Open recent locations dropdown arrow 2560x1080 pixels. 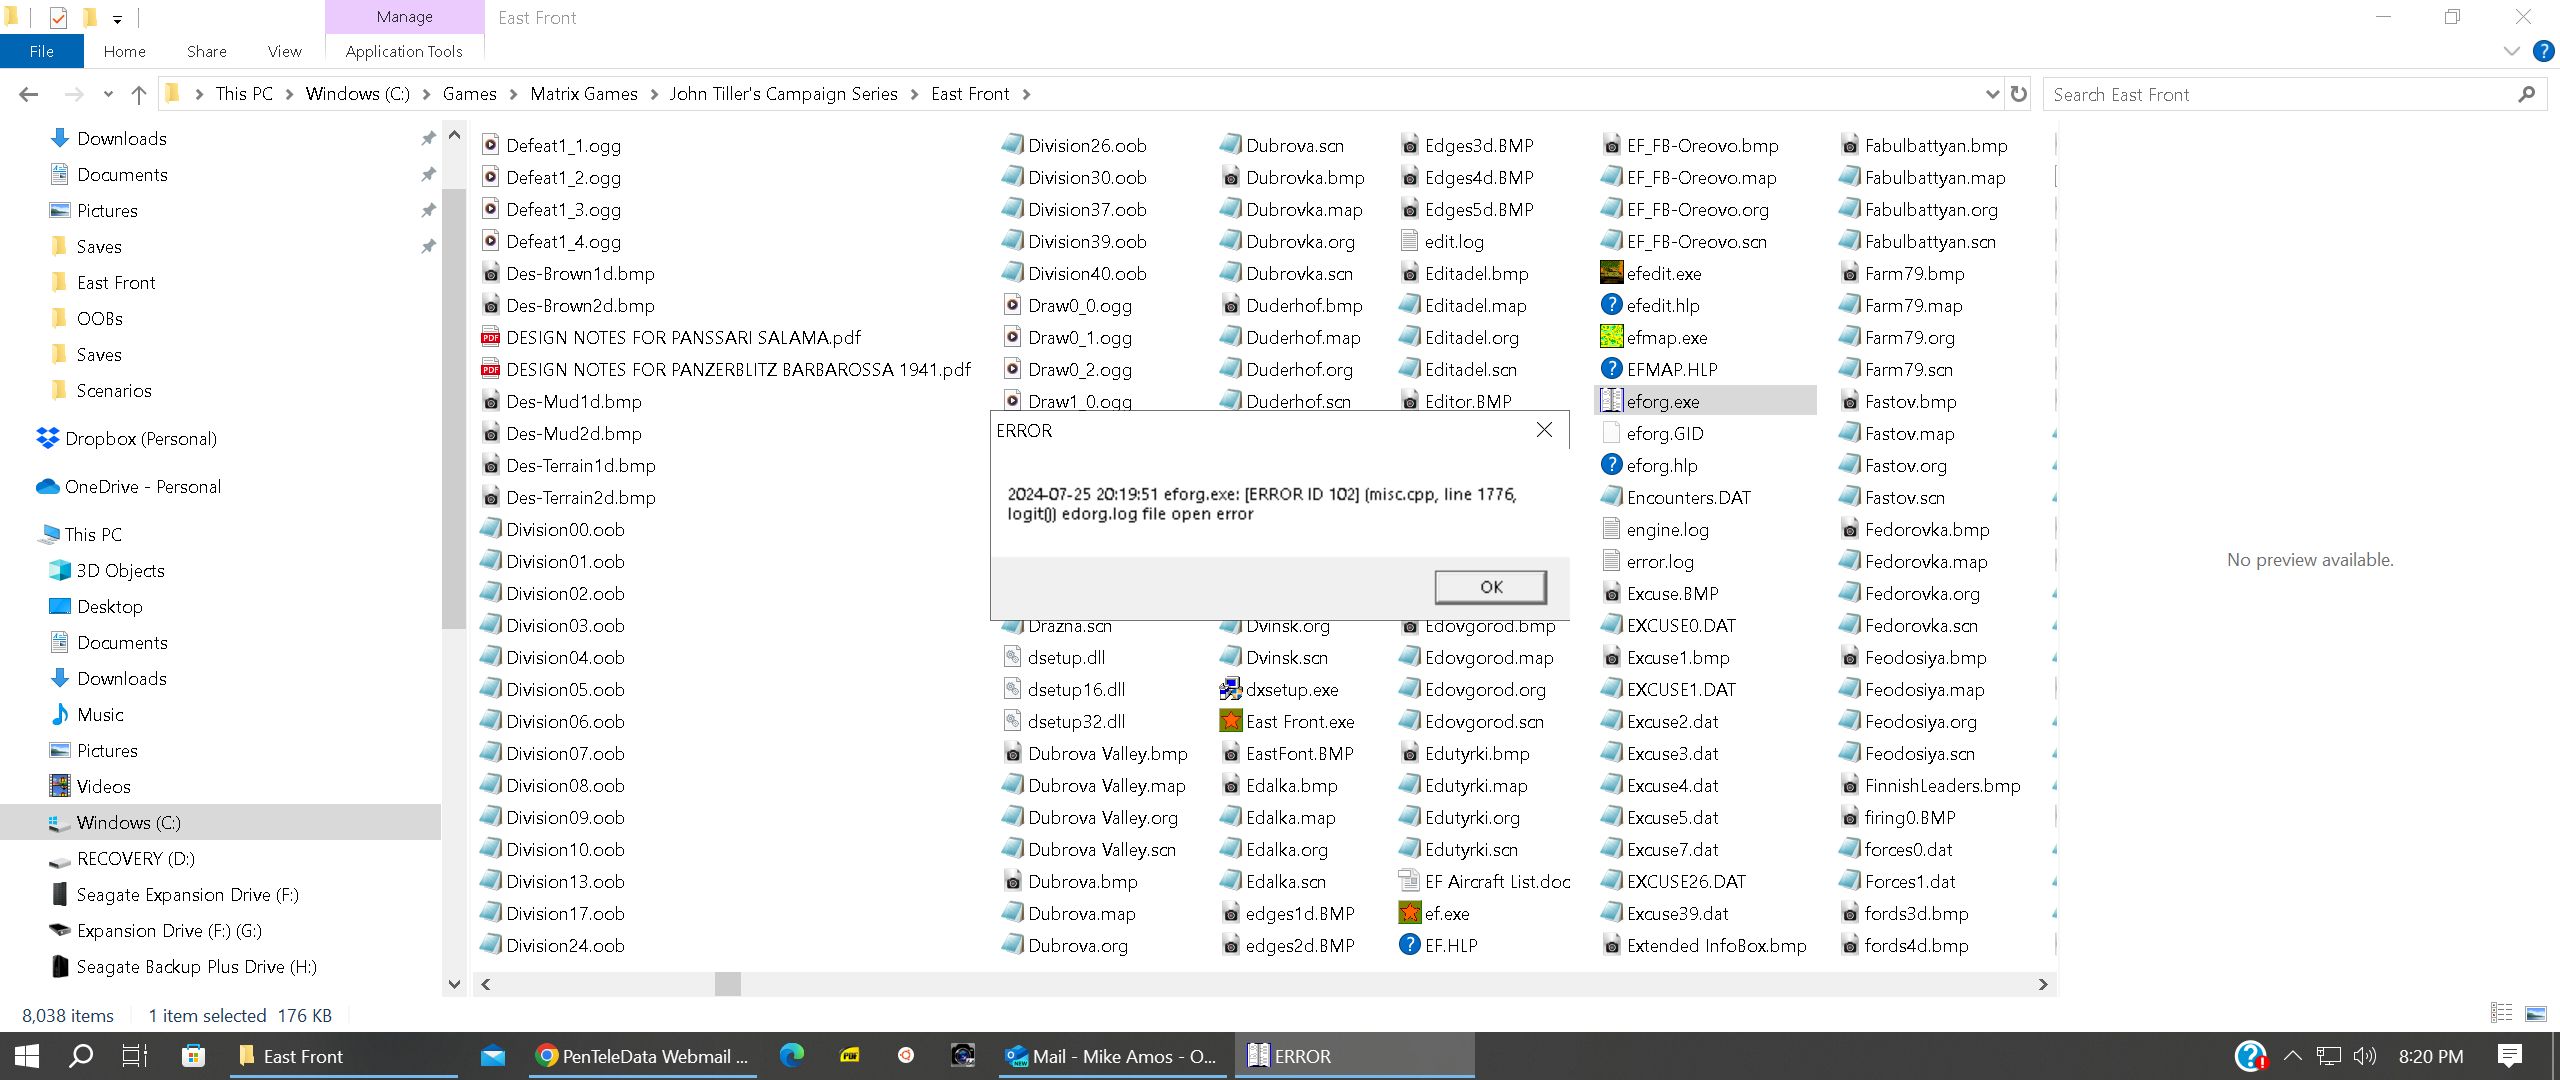pos(108,94)
